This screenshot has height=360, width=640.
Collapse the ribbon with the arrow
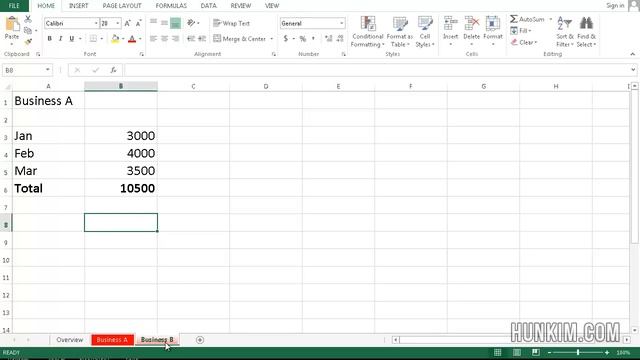point(632,54)
